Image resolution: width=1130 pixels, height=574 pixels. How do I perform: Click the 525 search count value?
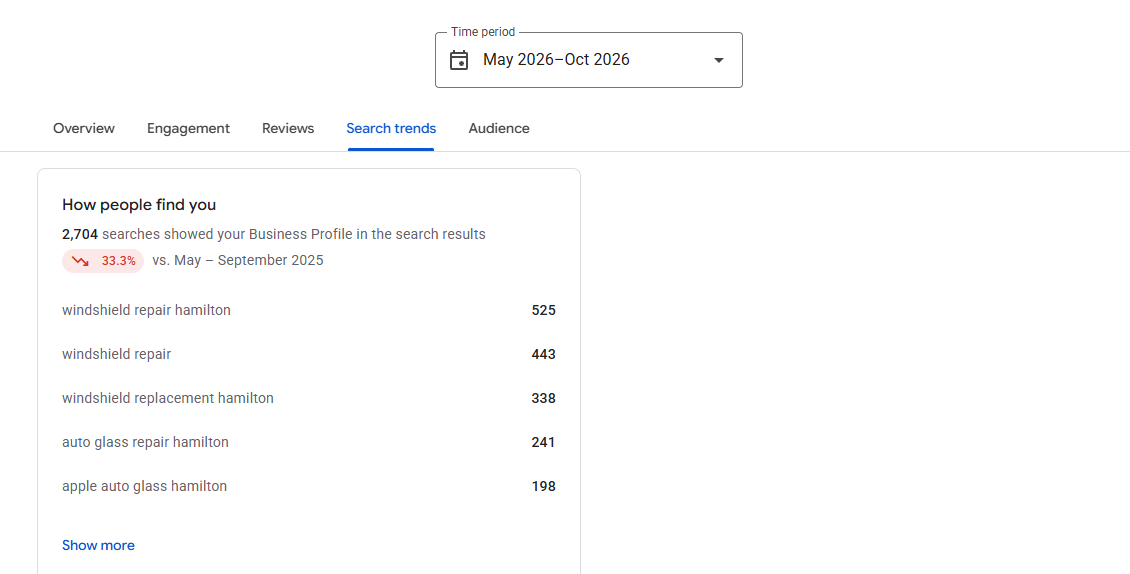pos(543,310)
